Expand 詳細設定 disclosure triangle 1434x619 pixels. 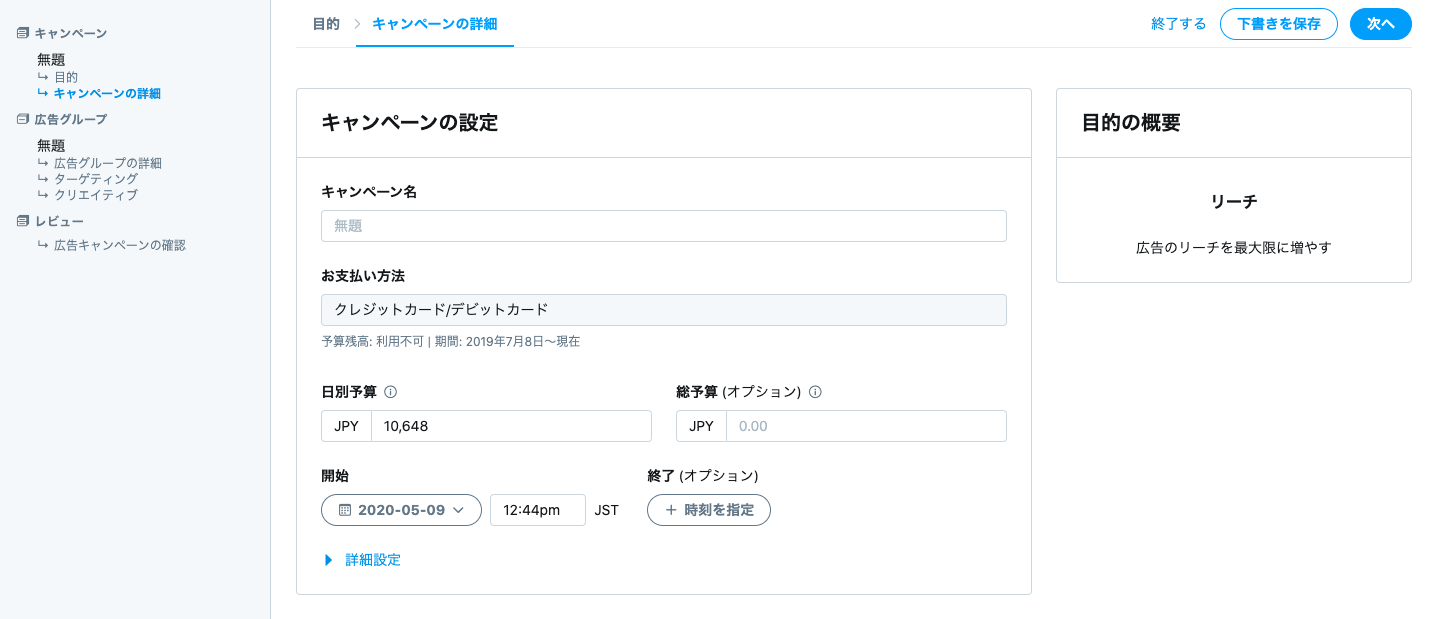328,560
